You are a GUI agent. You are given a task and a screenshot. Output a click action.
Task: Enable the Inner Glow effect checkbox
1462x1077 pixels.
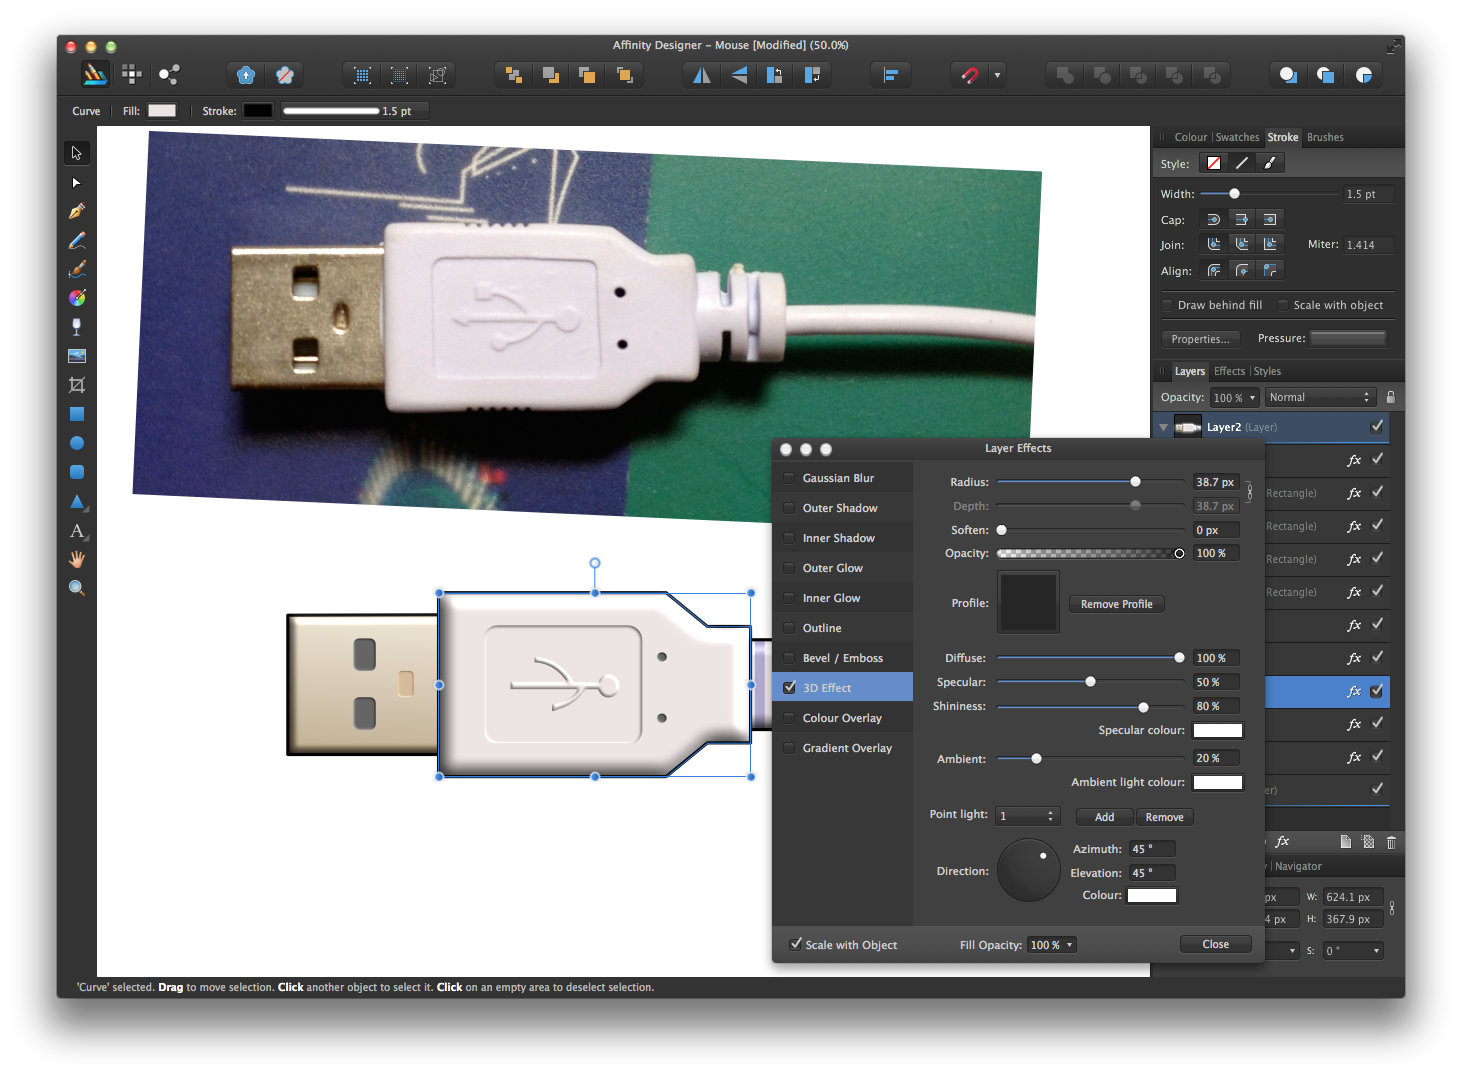tap(789, 598)
